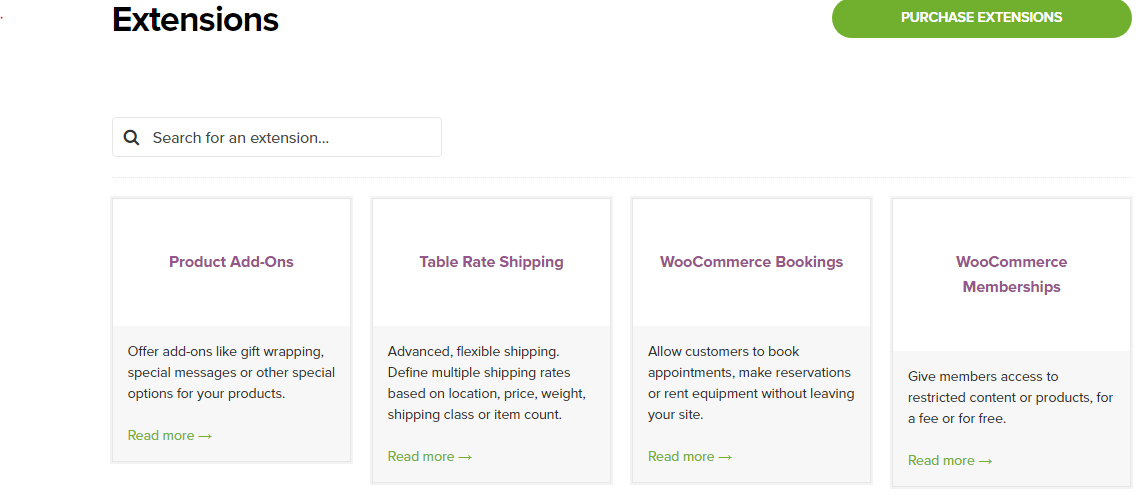Click the arrow icon in WooCommerce Bookings card

coord(725,457)
